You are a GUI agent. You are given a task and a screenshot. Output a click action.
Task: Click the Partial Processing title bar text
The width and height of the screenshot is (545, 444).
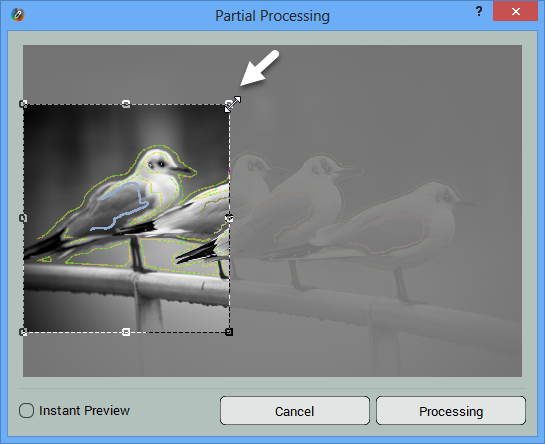[272, 16]
